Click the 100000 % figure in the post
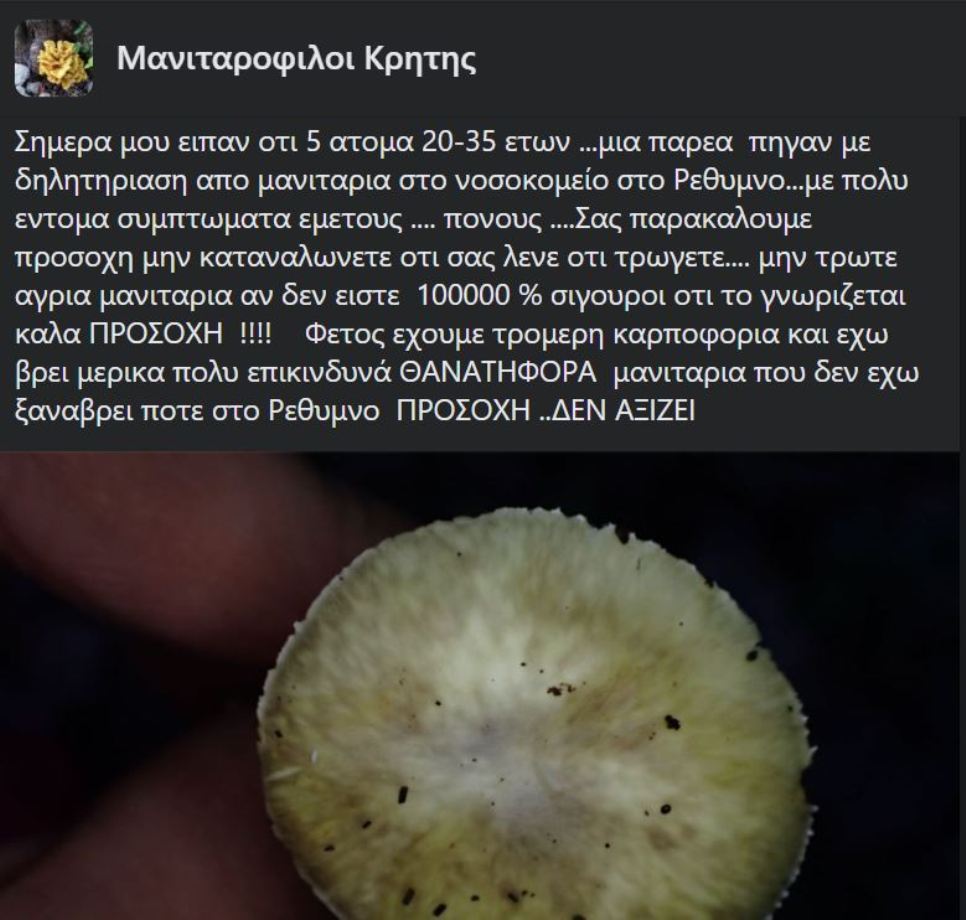 point(479,296)
